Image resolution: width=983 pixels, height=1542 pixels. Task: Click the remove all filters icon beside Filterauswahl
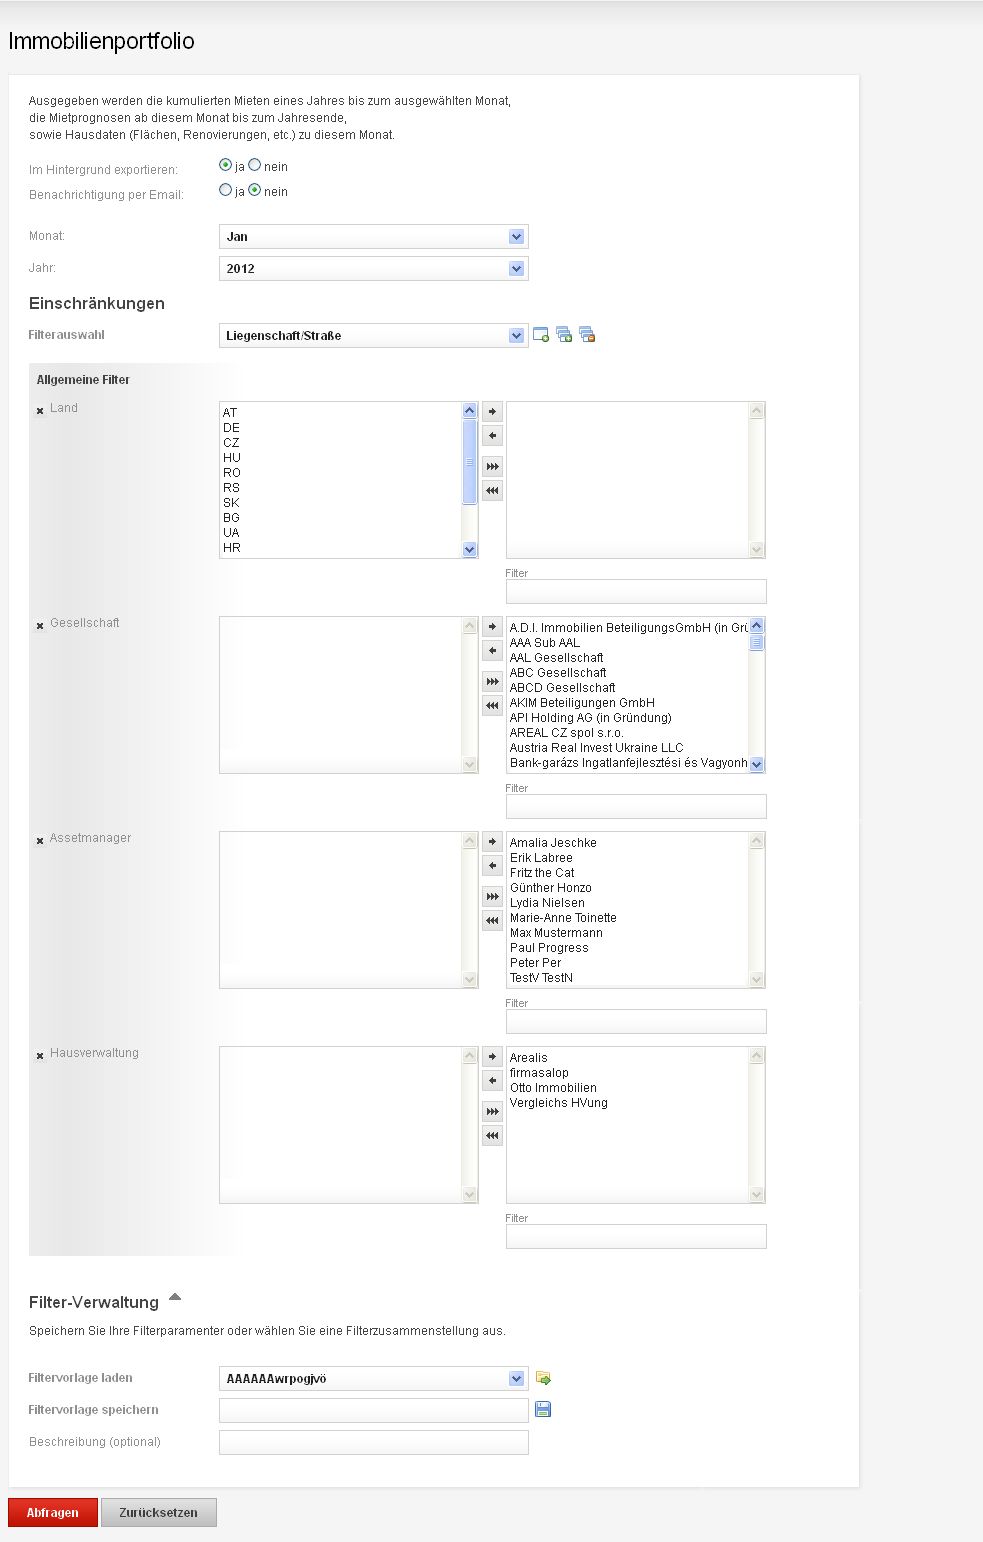coord(587,335)
